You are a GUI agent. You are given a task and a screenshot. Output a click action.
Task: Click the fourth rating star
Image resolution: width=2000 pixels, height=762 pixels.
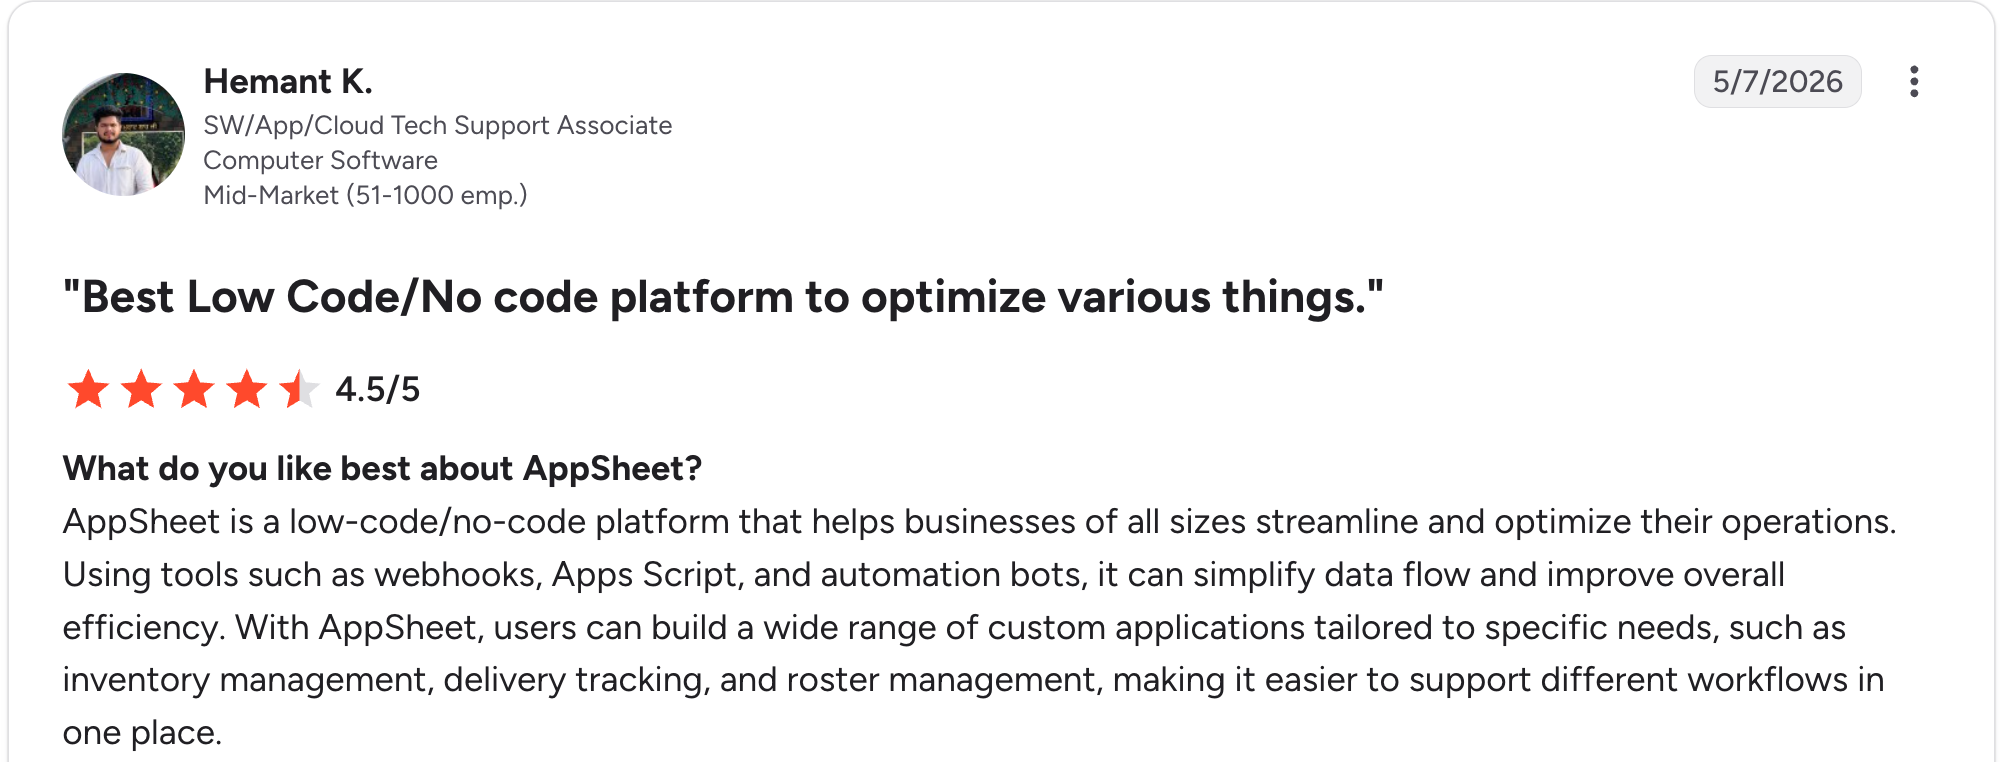(x=247, y=389)
